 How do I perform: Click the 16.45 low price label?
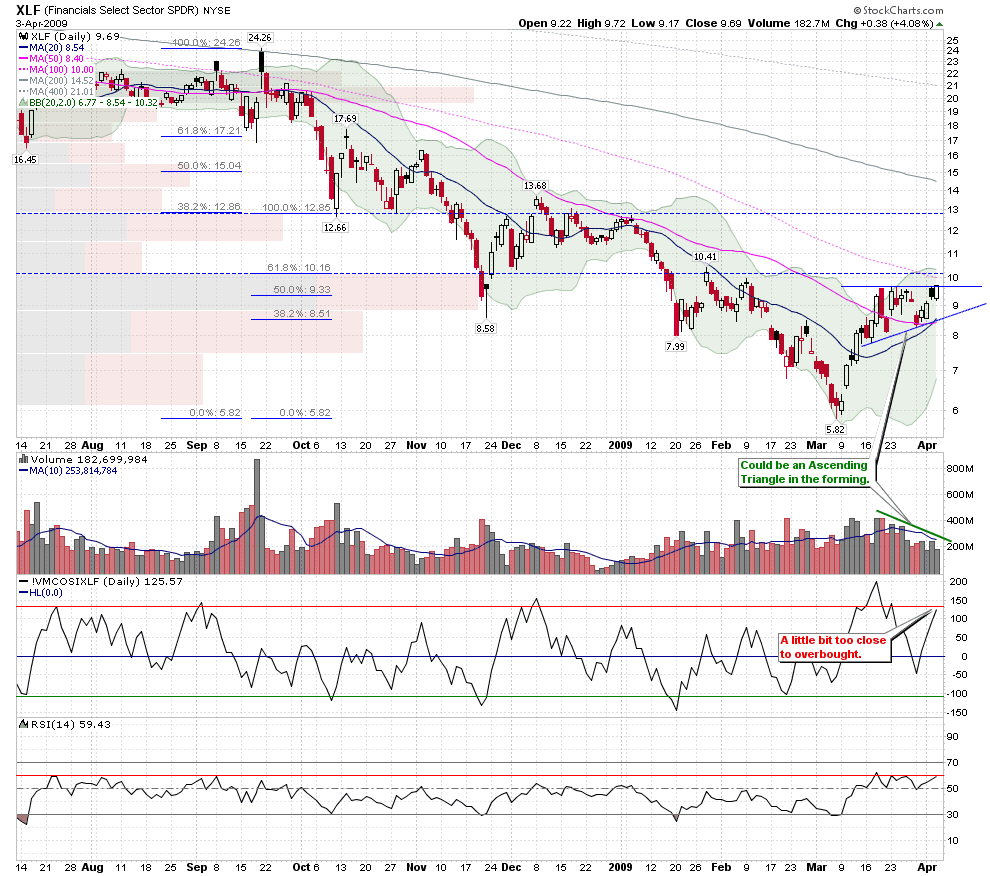coord(25,160)
